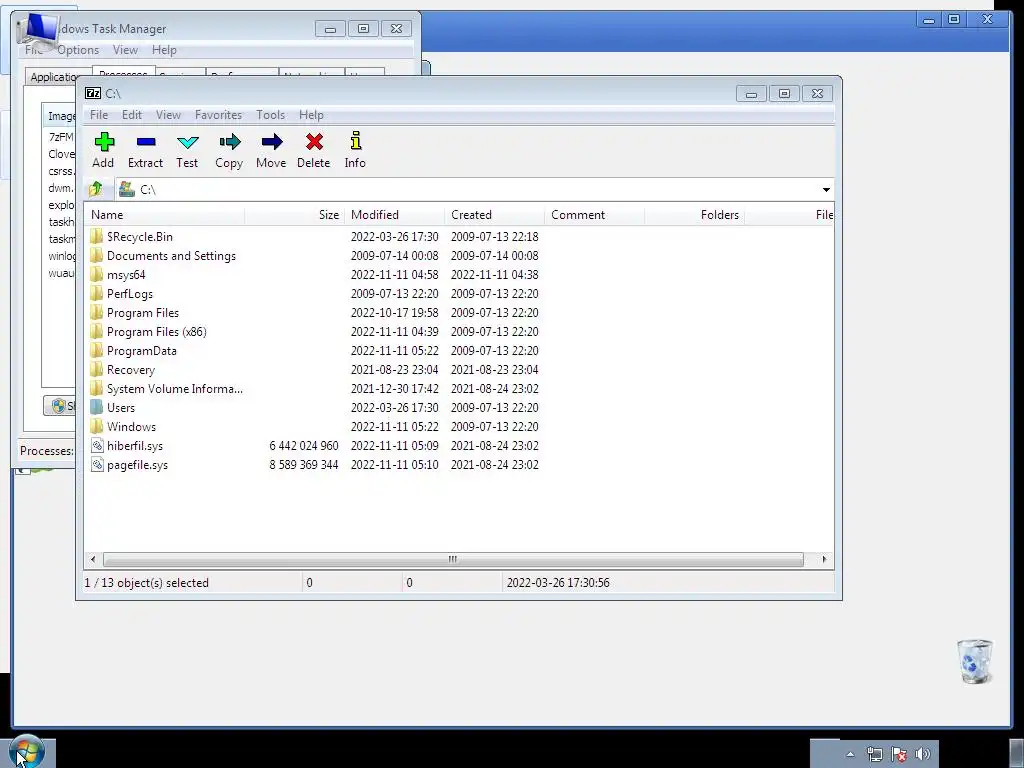Screen dimensions: 1024x768
Task: Click the scroll right arrow
Action: 824,560
